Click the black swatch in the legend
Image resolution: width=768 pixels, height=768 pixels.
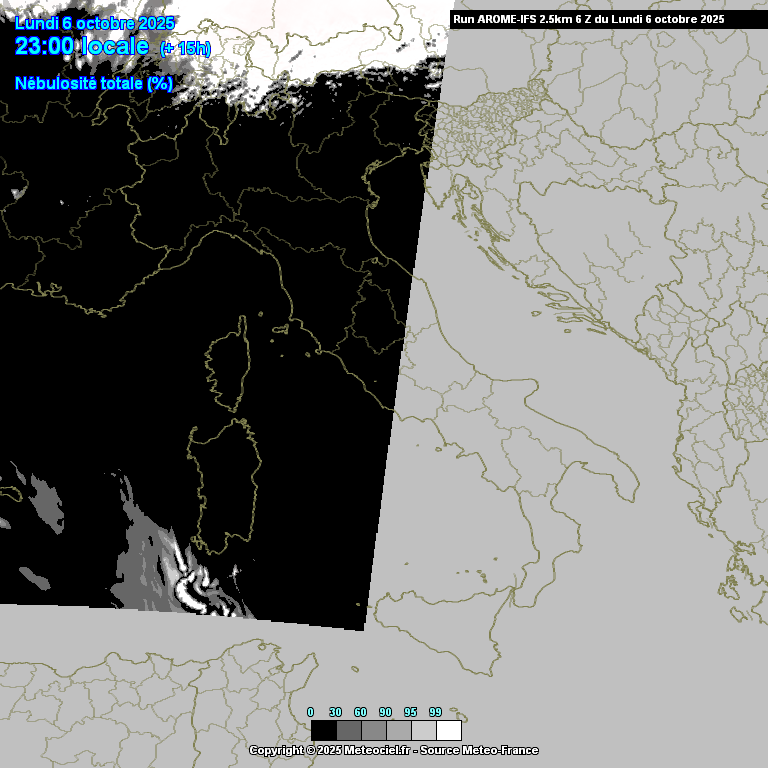point(323,730)
